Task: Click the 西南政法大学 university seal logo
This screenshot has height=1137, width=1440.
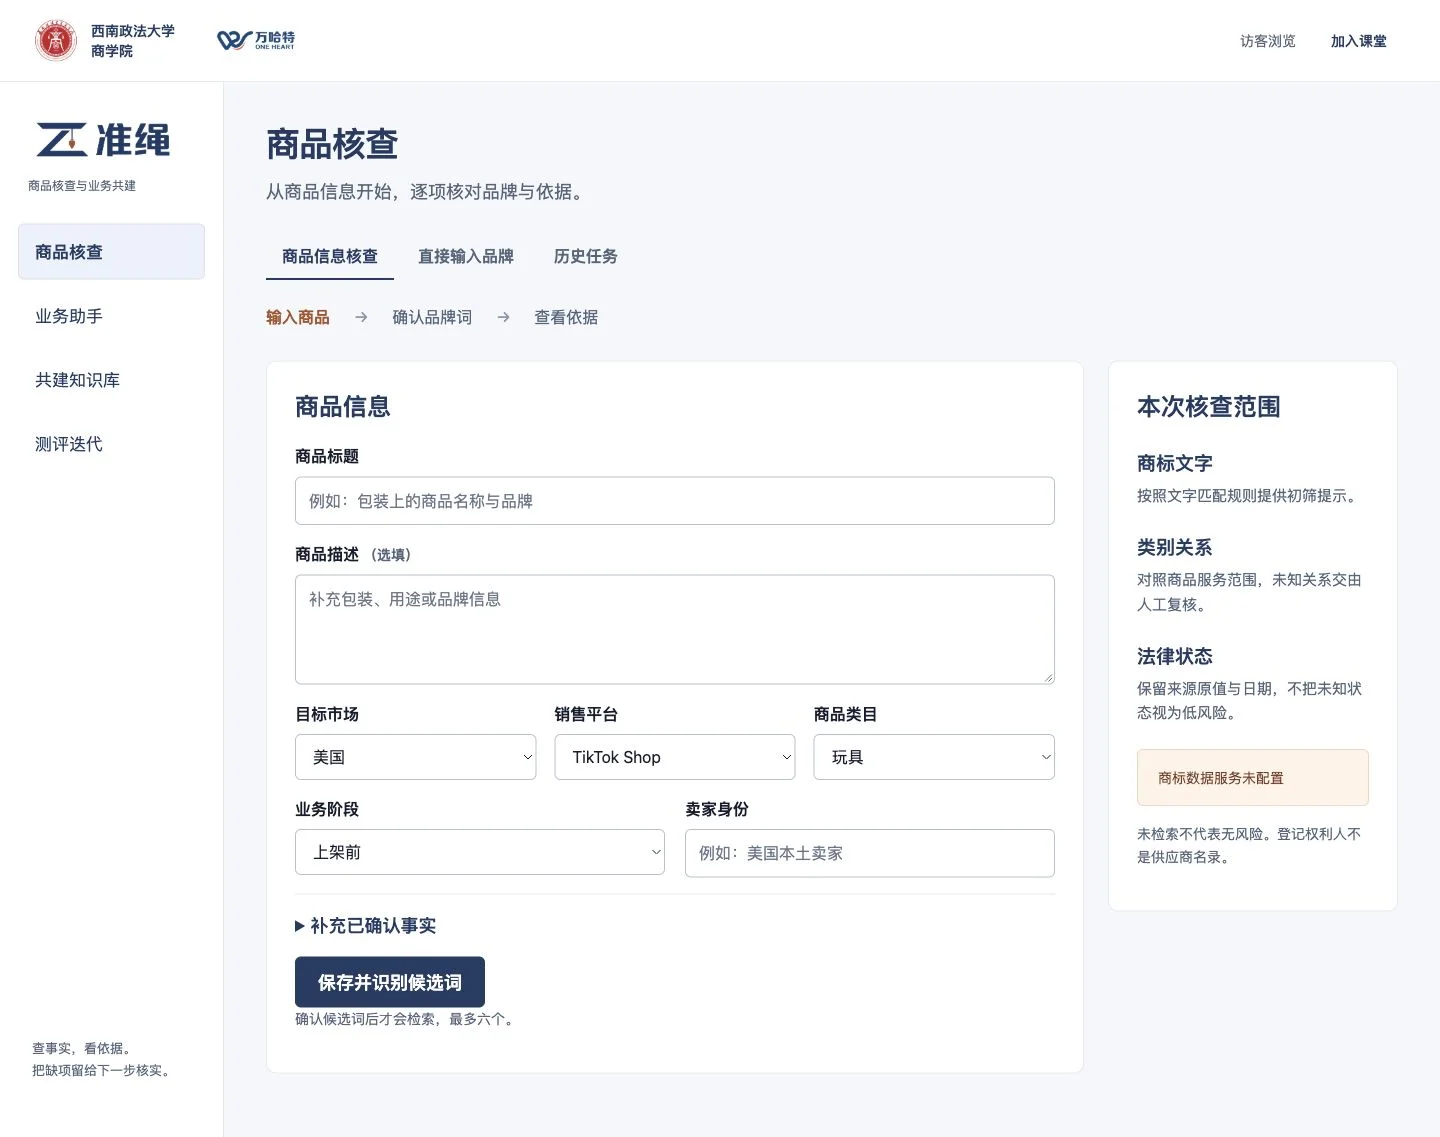Action: [x=56, y=41]
